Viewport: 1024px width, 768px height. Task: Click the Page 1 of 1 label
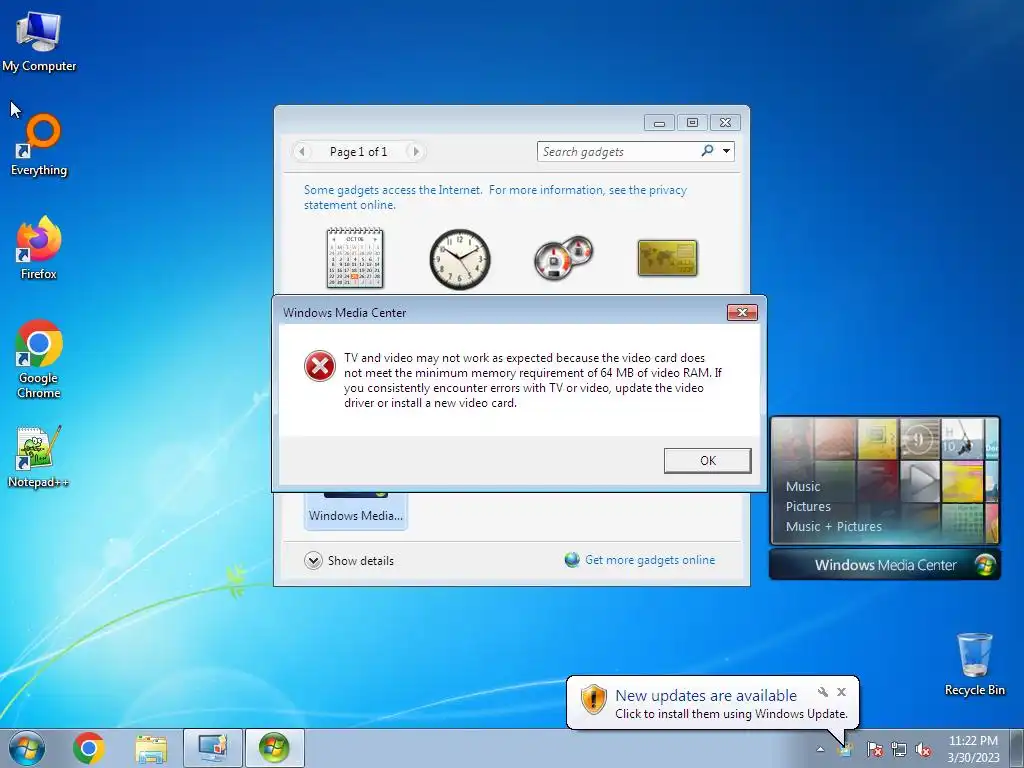[x=359, y=152]
